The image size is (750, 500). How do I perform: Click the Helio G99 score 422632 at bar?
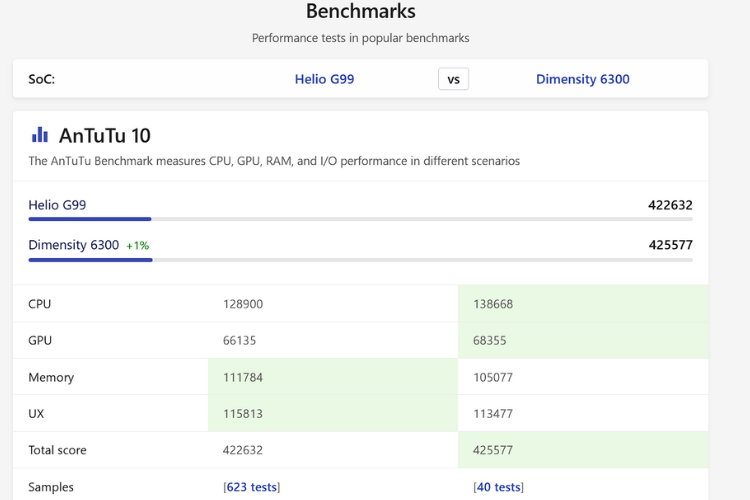click(670, 205)
